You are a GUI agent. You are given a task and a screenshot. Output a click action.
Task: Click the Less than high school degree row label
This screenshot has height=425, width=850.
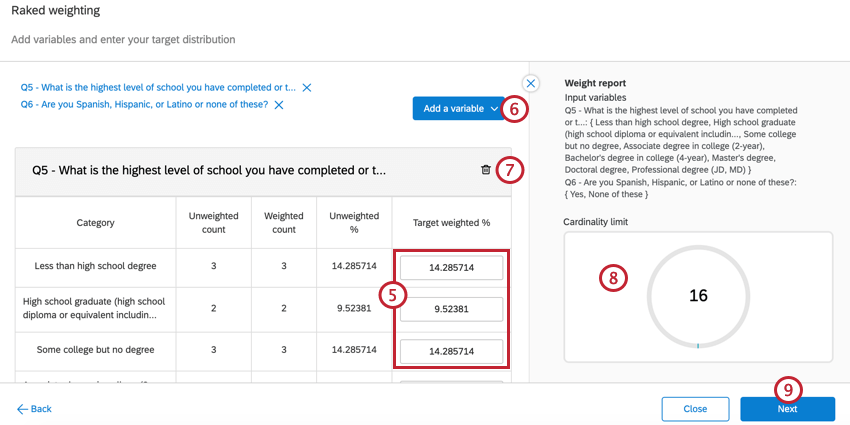pyautogui.click(x=96, y=267)
